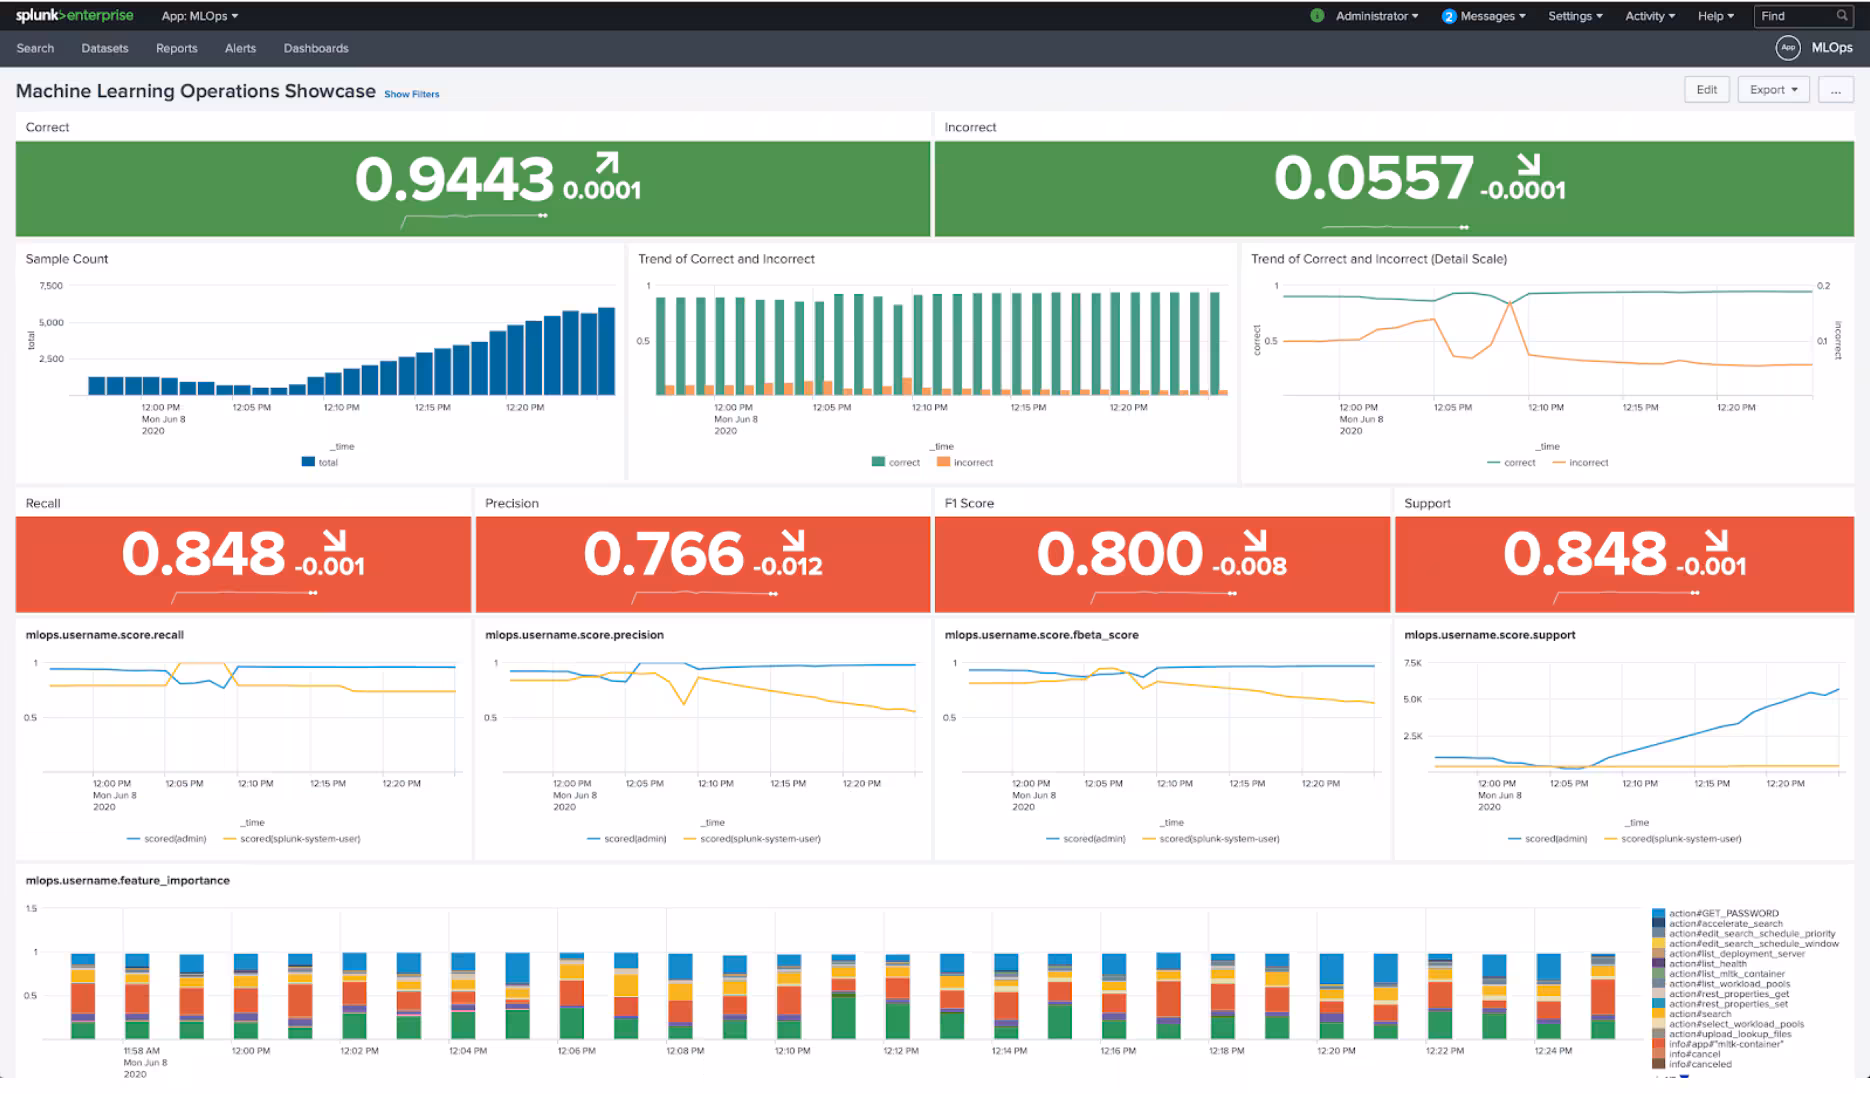Click the Show Filters link
The image size is (1870, 1094).
pyautogui.click(x=411, y=93)
